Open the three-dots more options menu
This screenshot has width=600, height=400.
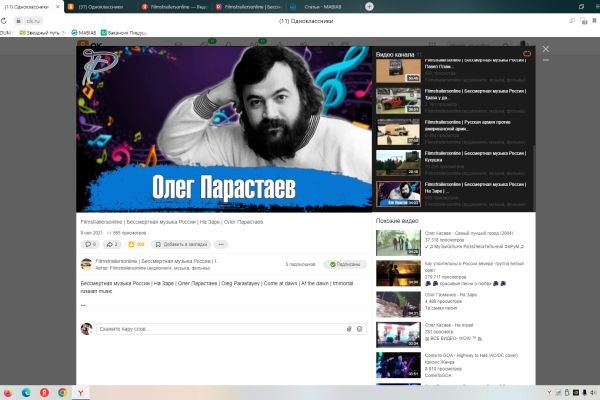(x=221, y=244)
